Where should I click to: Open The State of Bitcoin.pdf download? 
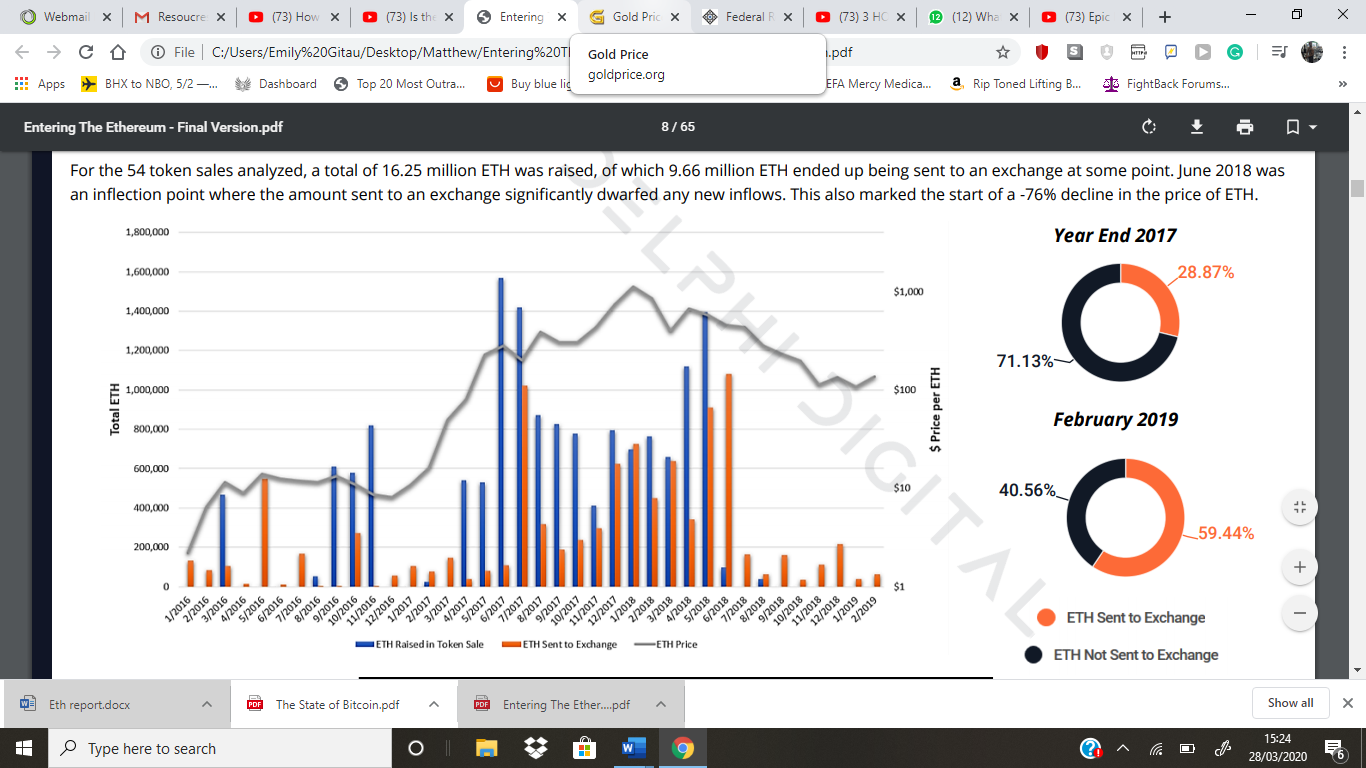(325, 704)
